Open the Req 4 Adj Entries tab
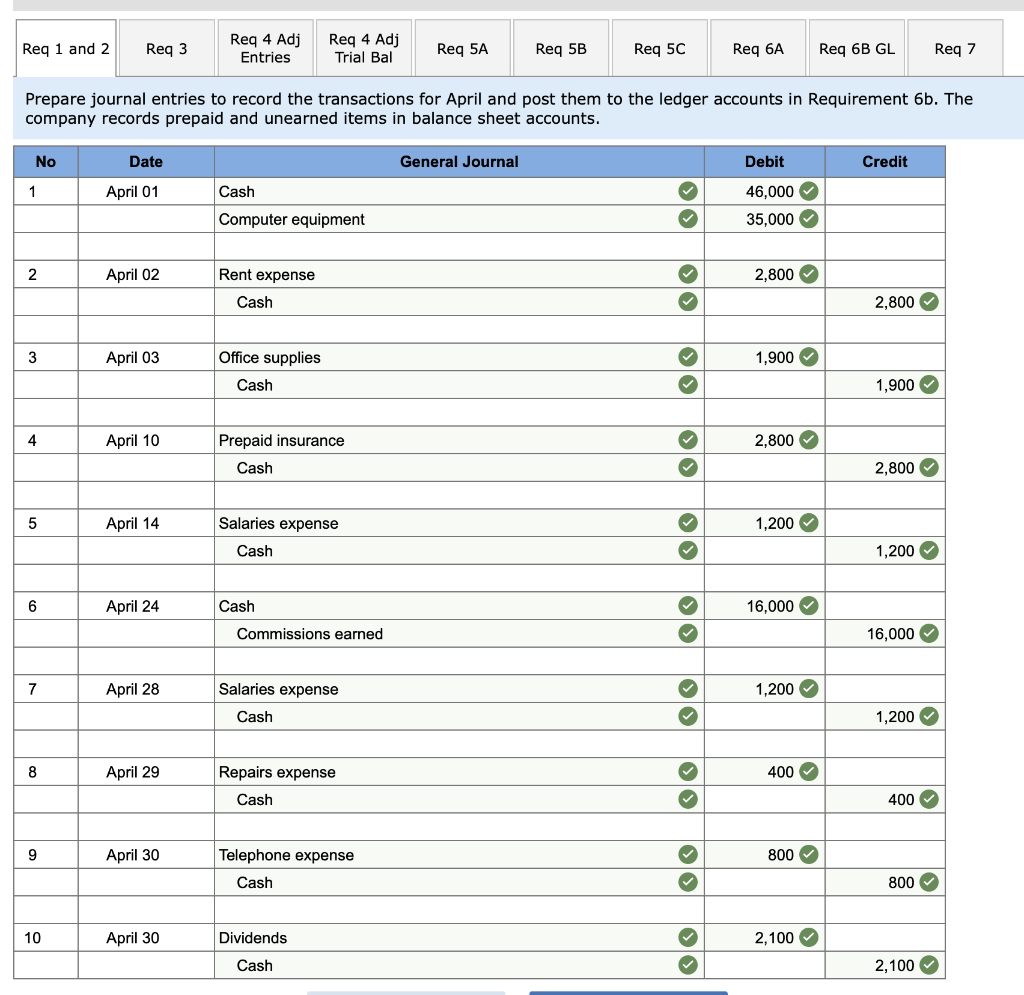This screenshot has height=995, width=1024. pyautogui.click(x=265, y=48)
